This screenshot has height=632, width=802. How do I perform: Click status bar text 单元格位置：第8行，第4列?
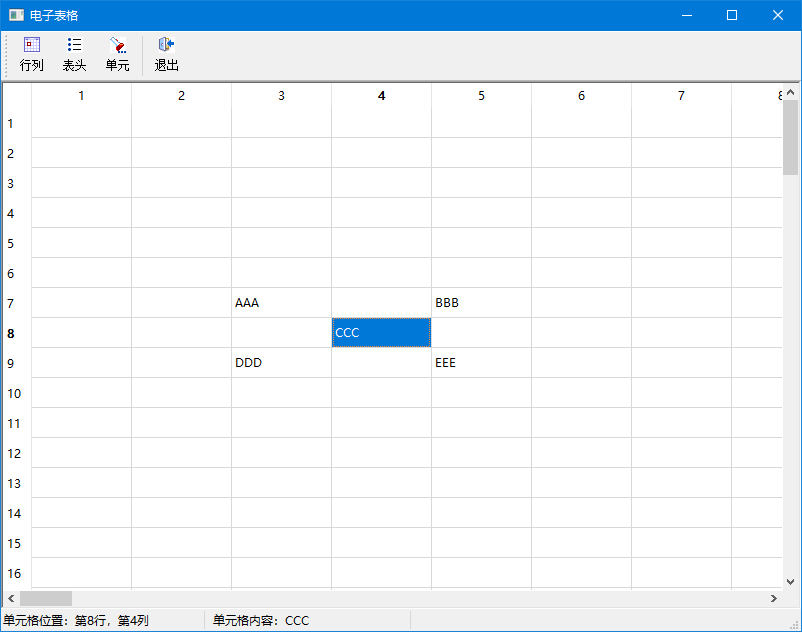point(76,620)
